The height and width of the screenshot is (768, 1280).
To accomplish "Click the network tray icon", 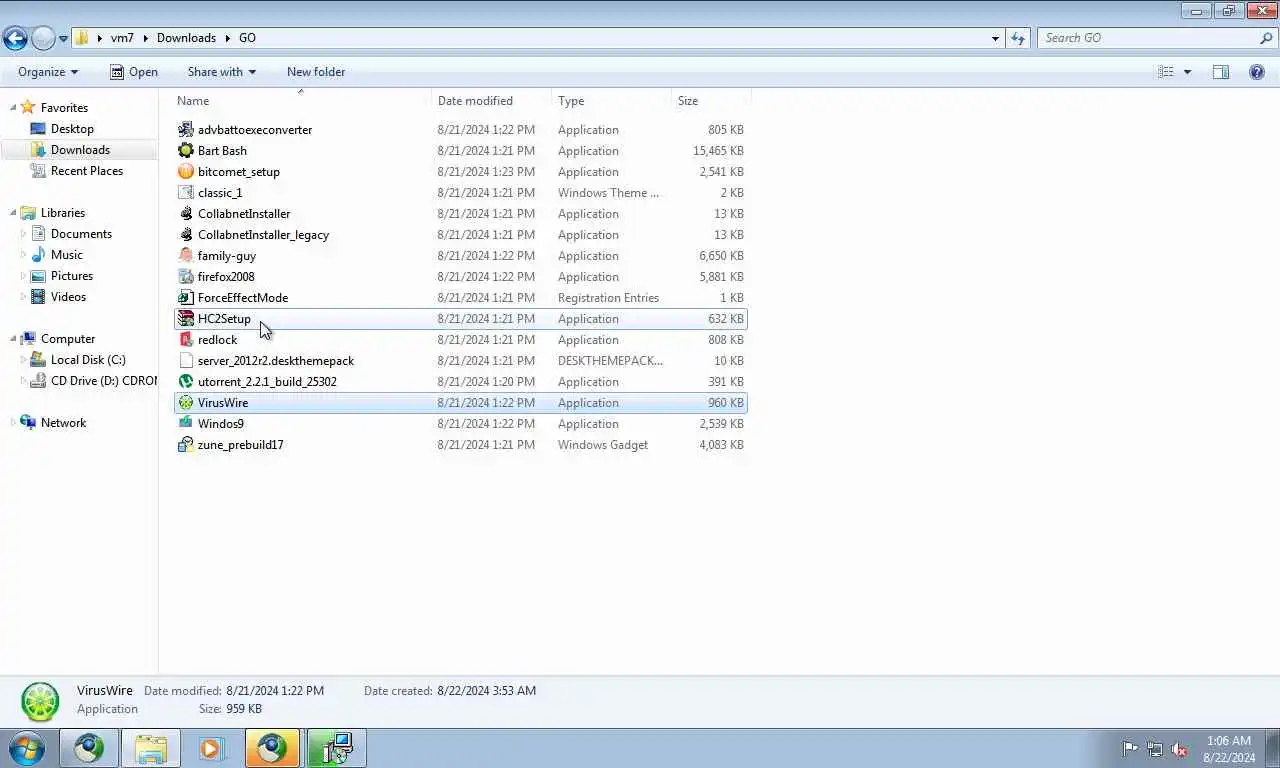I will point(1155,749).
